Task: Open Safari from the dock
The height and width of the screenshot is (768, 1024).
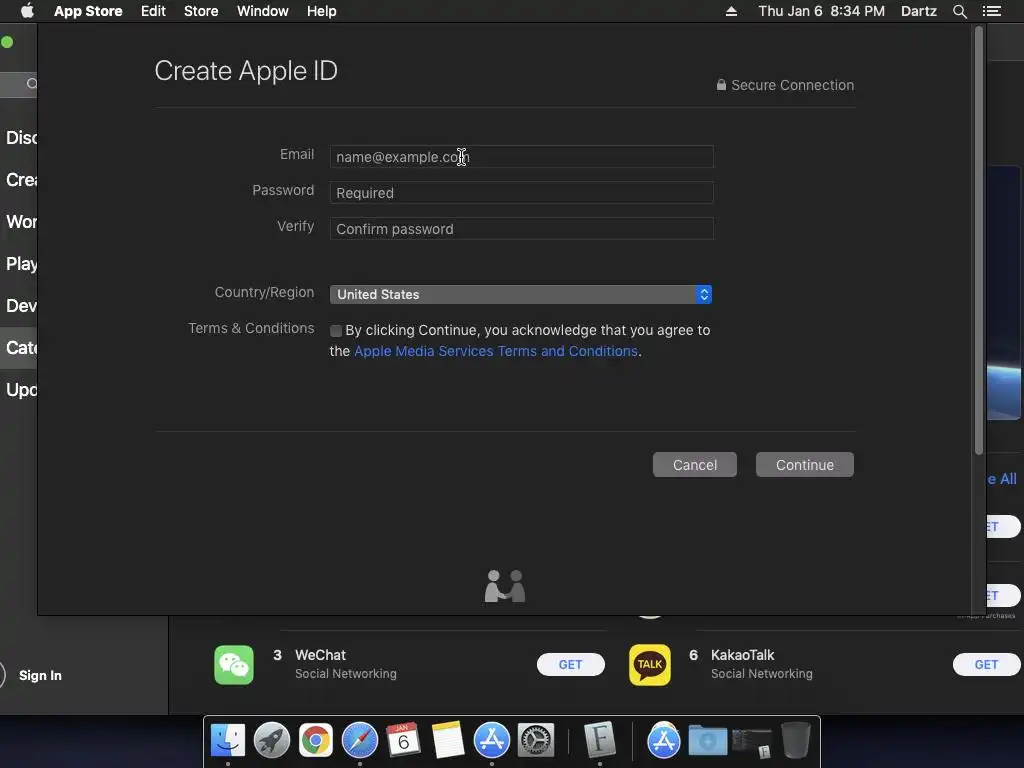Action: coord(360,741)
